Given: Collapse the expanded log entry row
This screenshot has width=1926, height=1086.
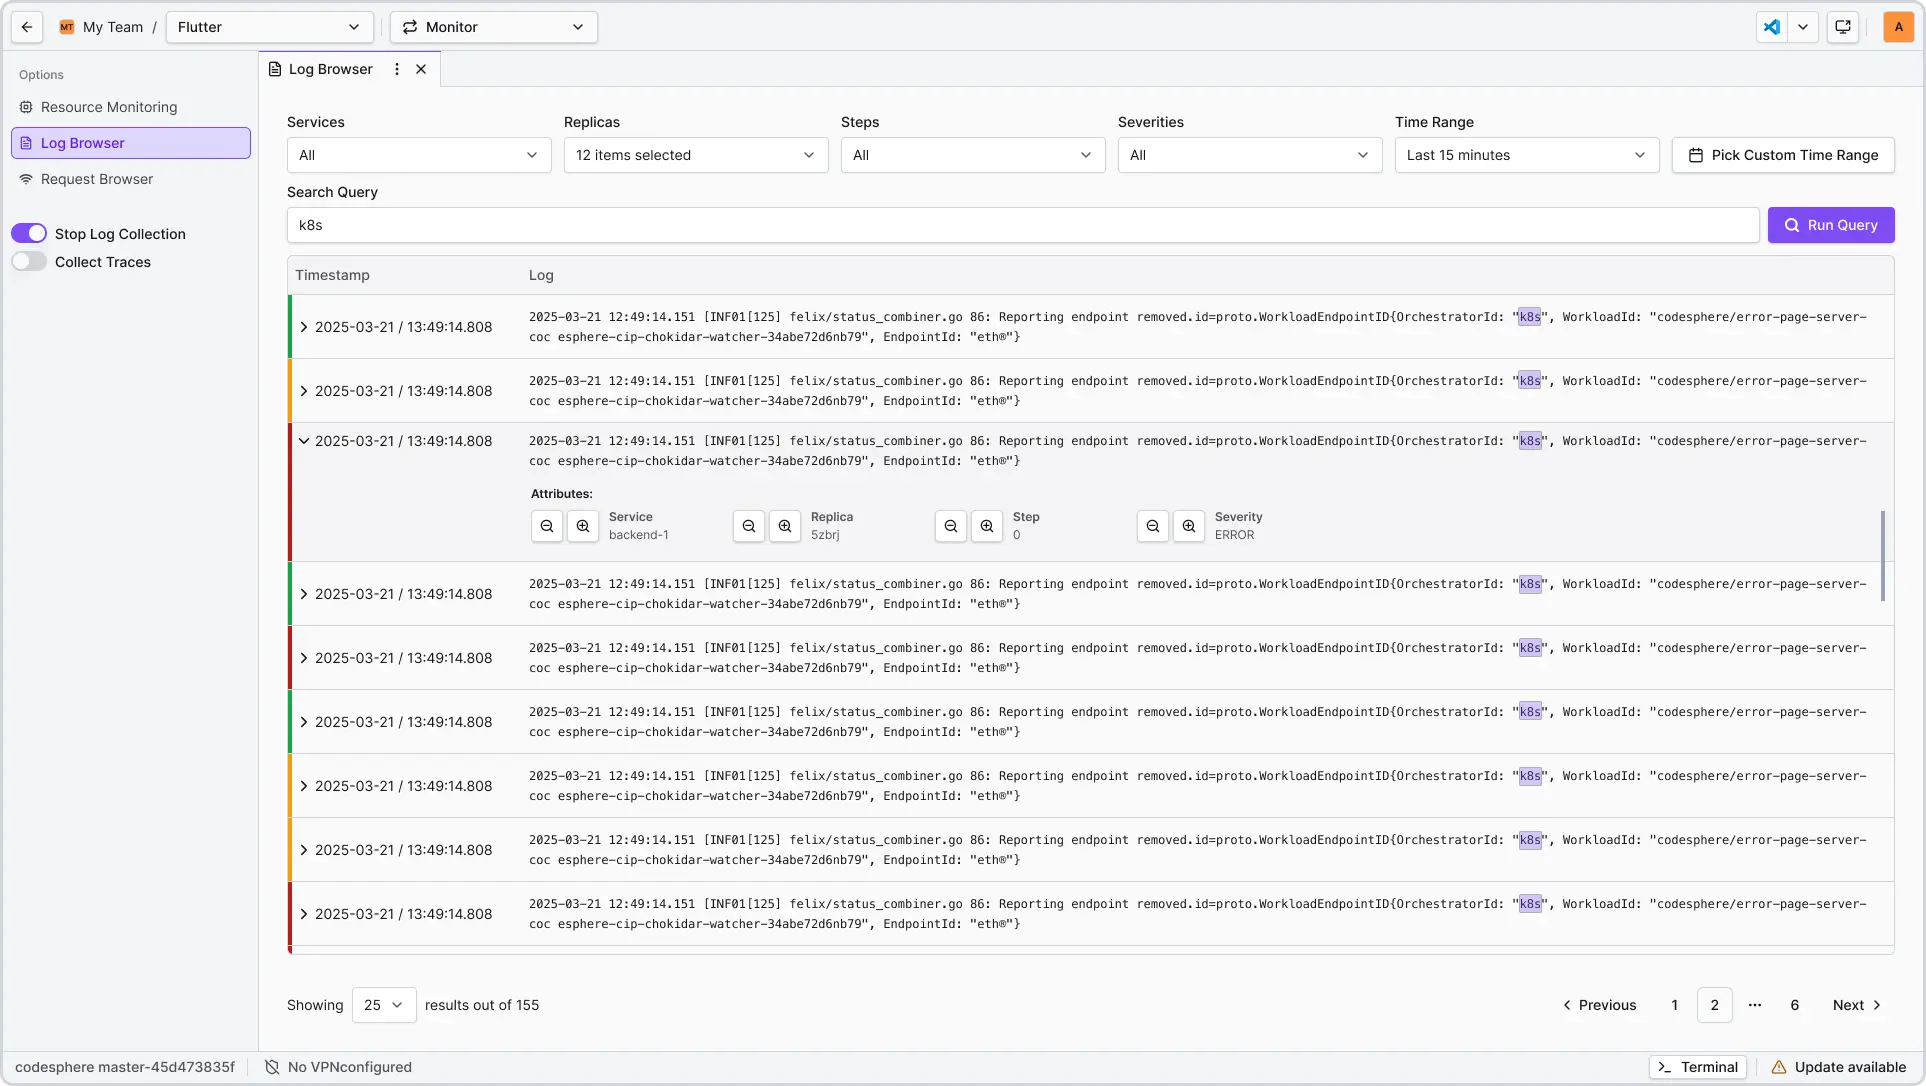Looking at the screenshot, I should (x=304, y=441).
